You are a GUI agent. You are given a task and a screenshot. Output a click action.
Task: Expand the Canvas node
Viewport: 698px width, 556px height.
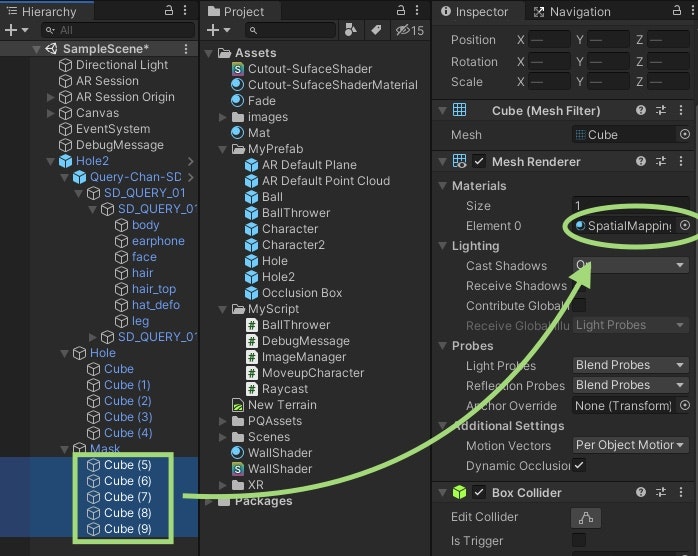point(50,113)
